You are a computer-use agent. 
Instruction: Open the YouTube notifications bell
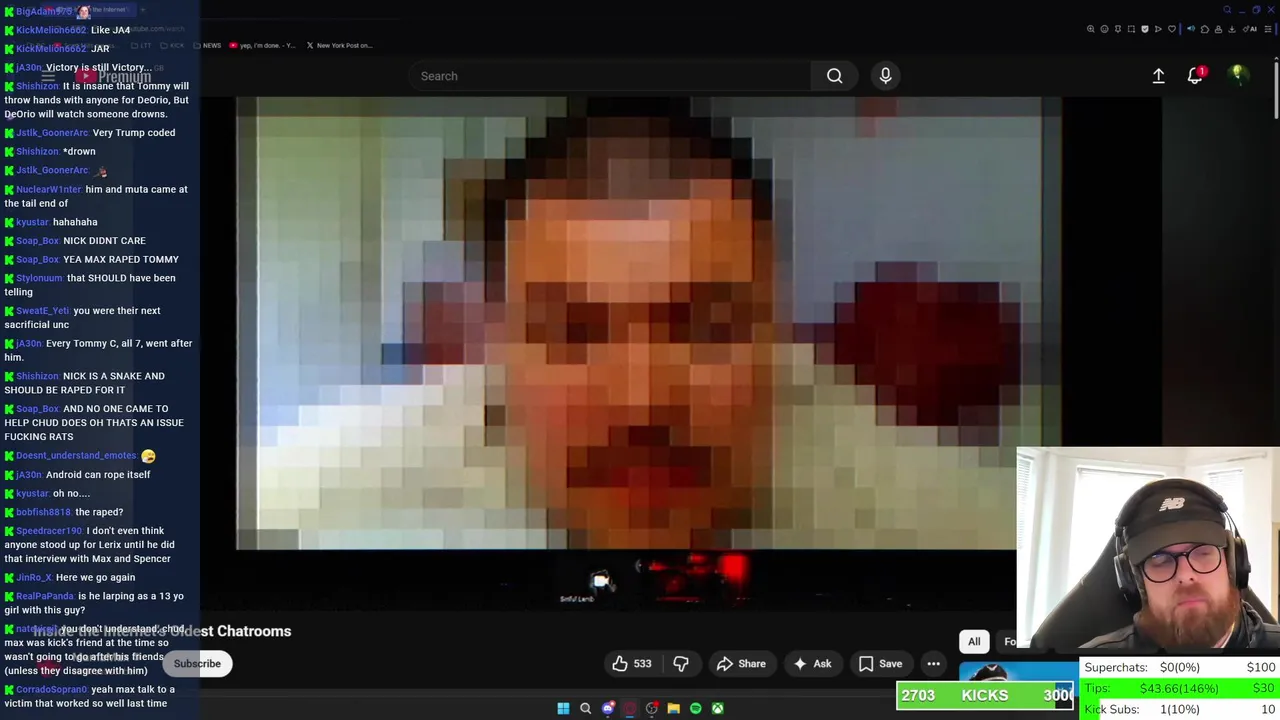tap(1195, 76)
